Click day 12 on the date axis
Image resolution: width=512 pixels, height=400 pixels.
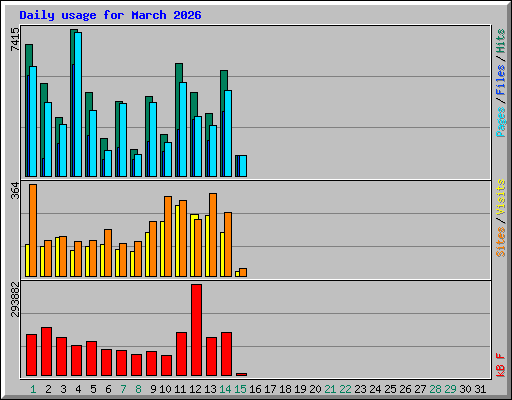point(195,389)
